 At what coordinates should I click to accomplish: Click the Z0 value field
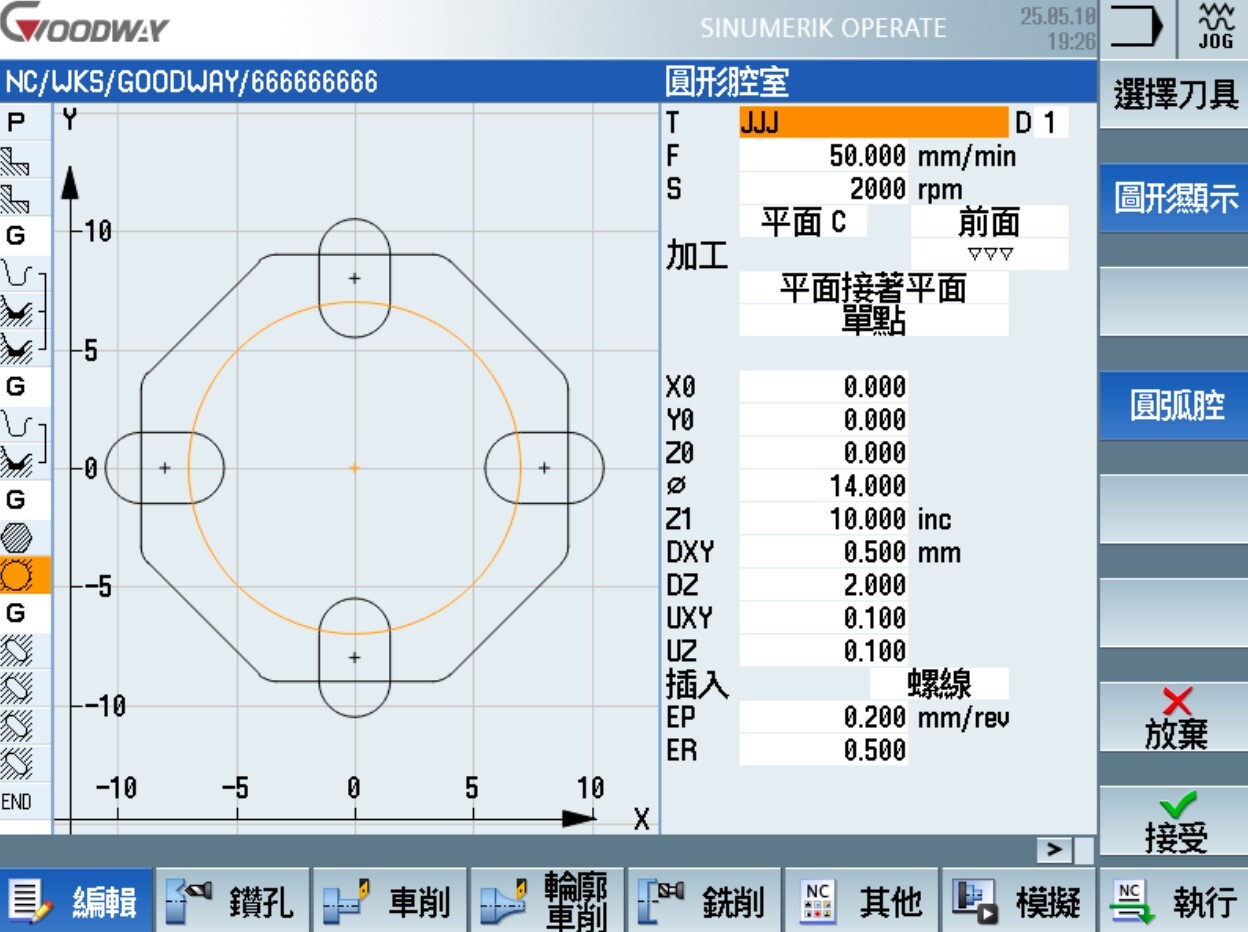[823, 453]
